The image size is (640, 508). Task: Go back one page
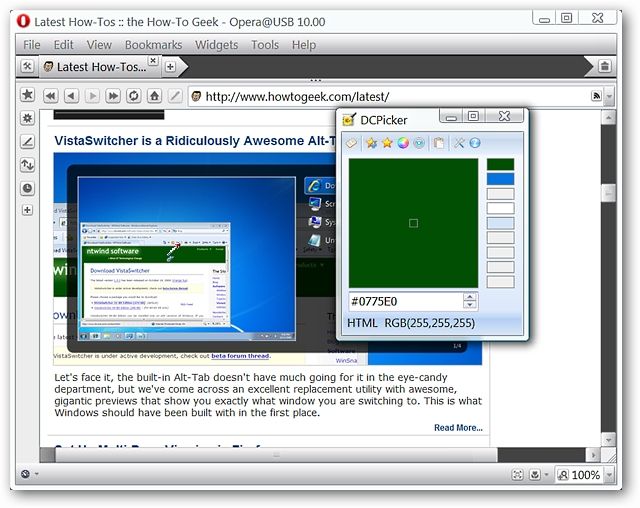pyautogui.click(x=71, y=96)
